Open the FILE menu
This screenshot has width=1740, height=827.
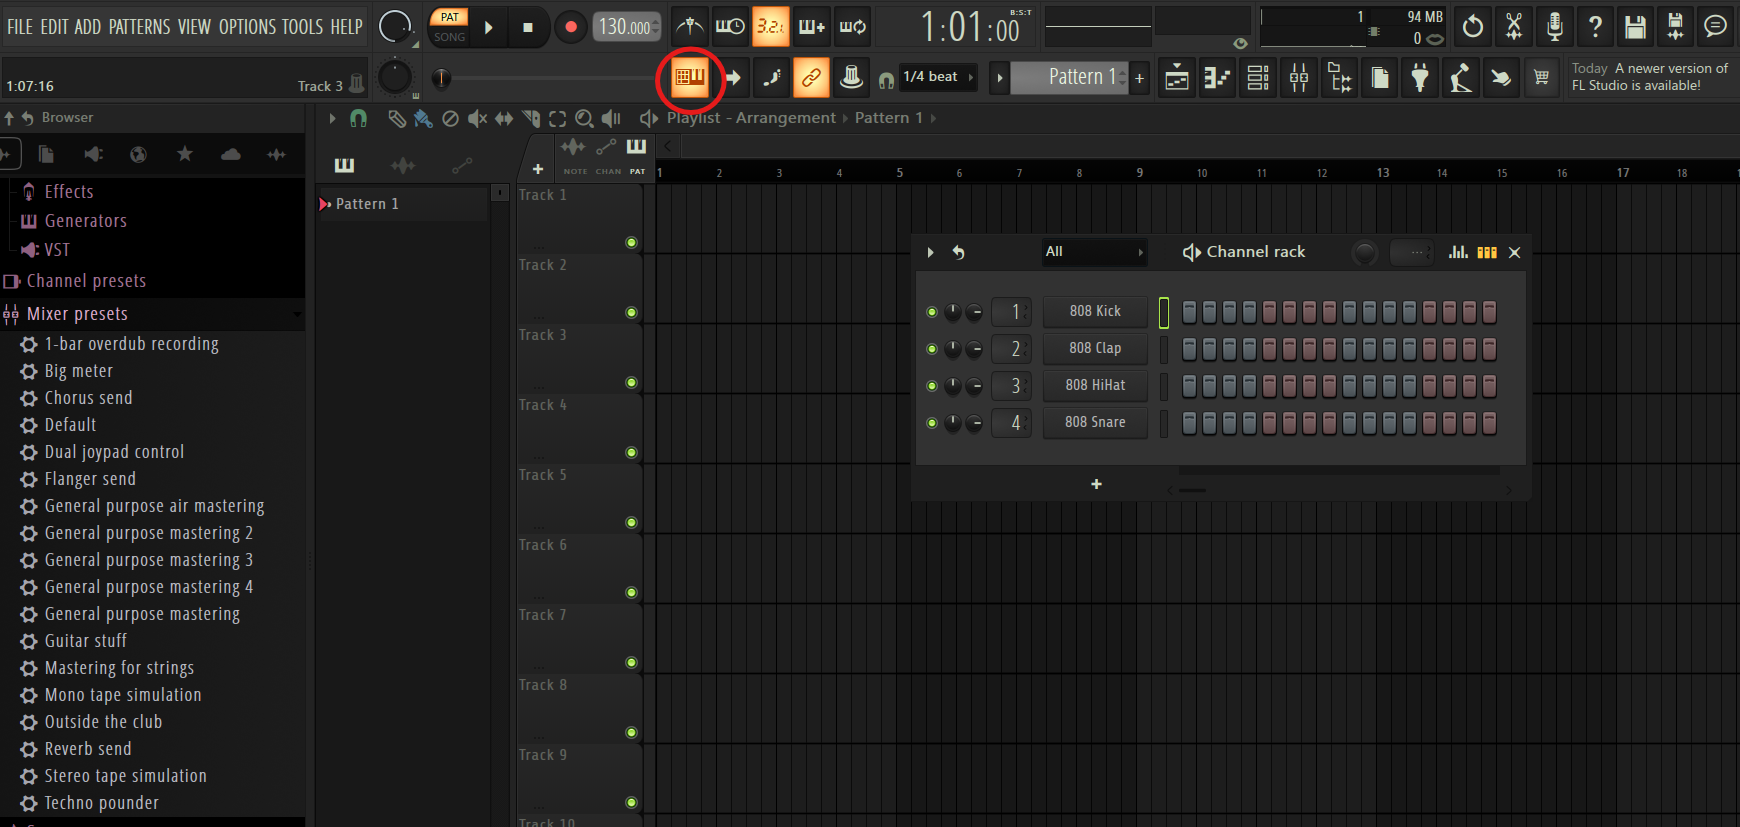pyautogui.click(x=20, y=27)
